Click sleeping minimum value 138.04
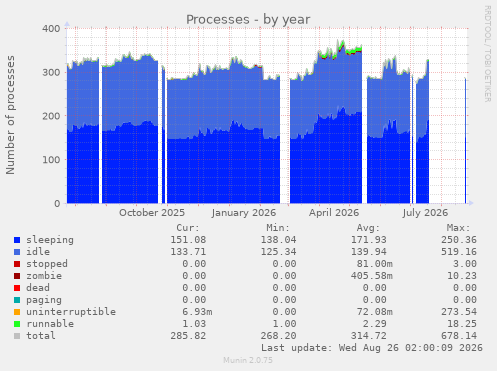 (278, 240)
